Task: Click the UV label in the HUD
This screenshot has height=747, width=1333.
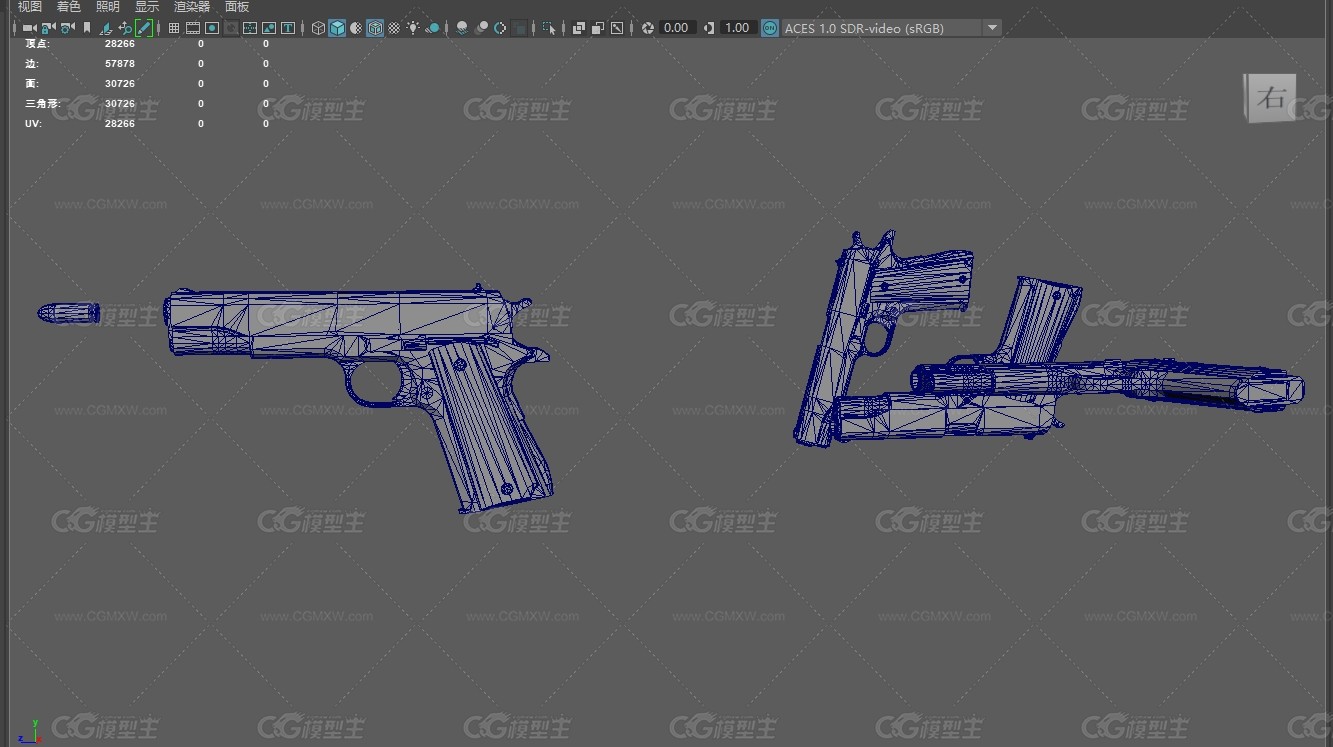Action: 33,124
